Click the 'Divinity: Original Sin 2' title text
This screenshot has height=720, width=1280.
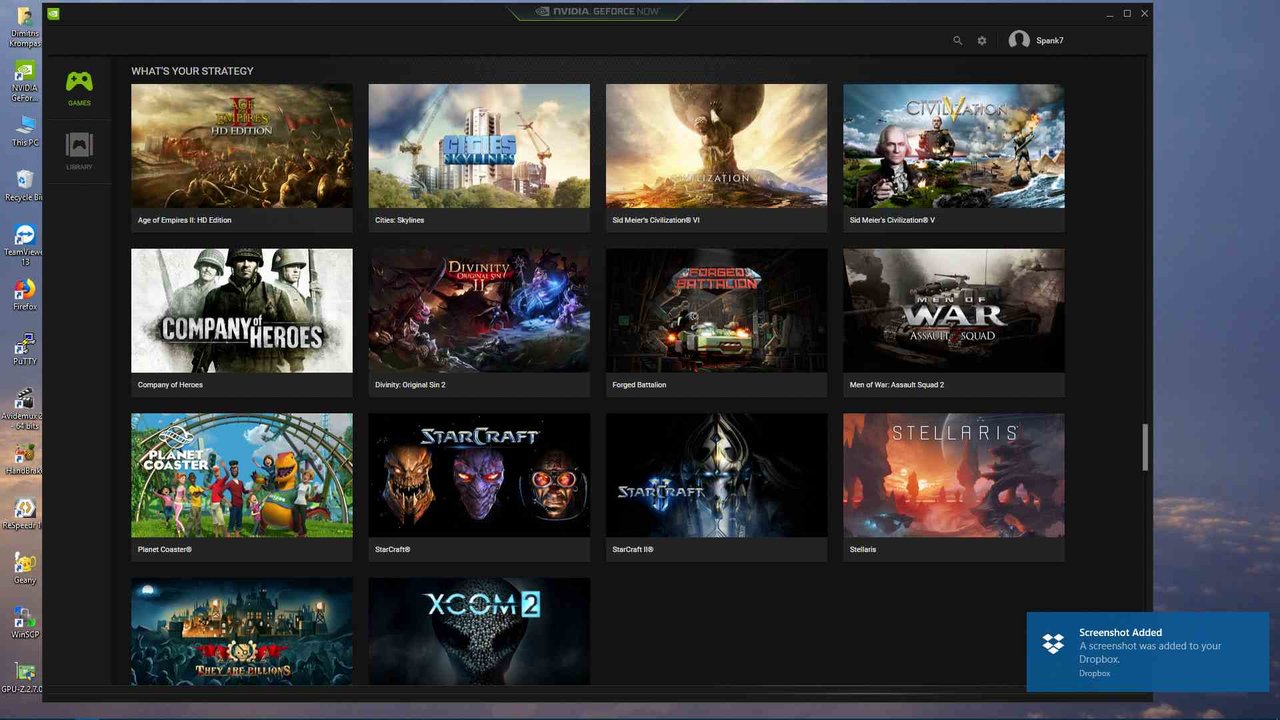coord(410,385)
